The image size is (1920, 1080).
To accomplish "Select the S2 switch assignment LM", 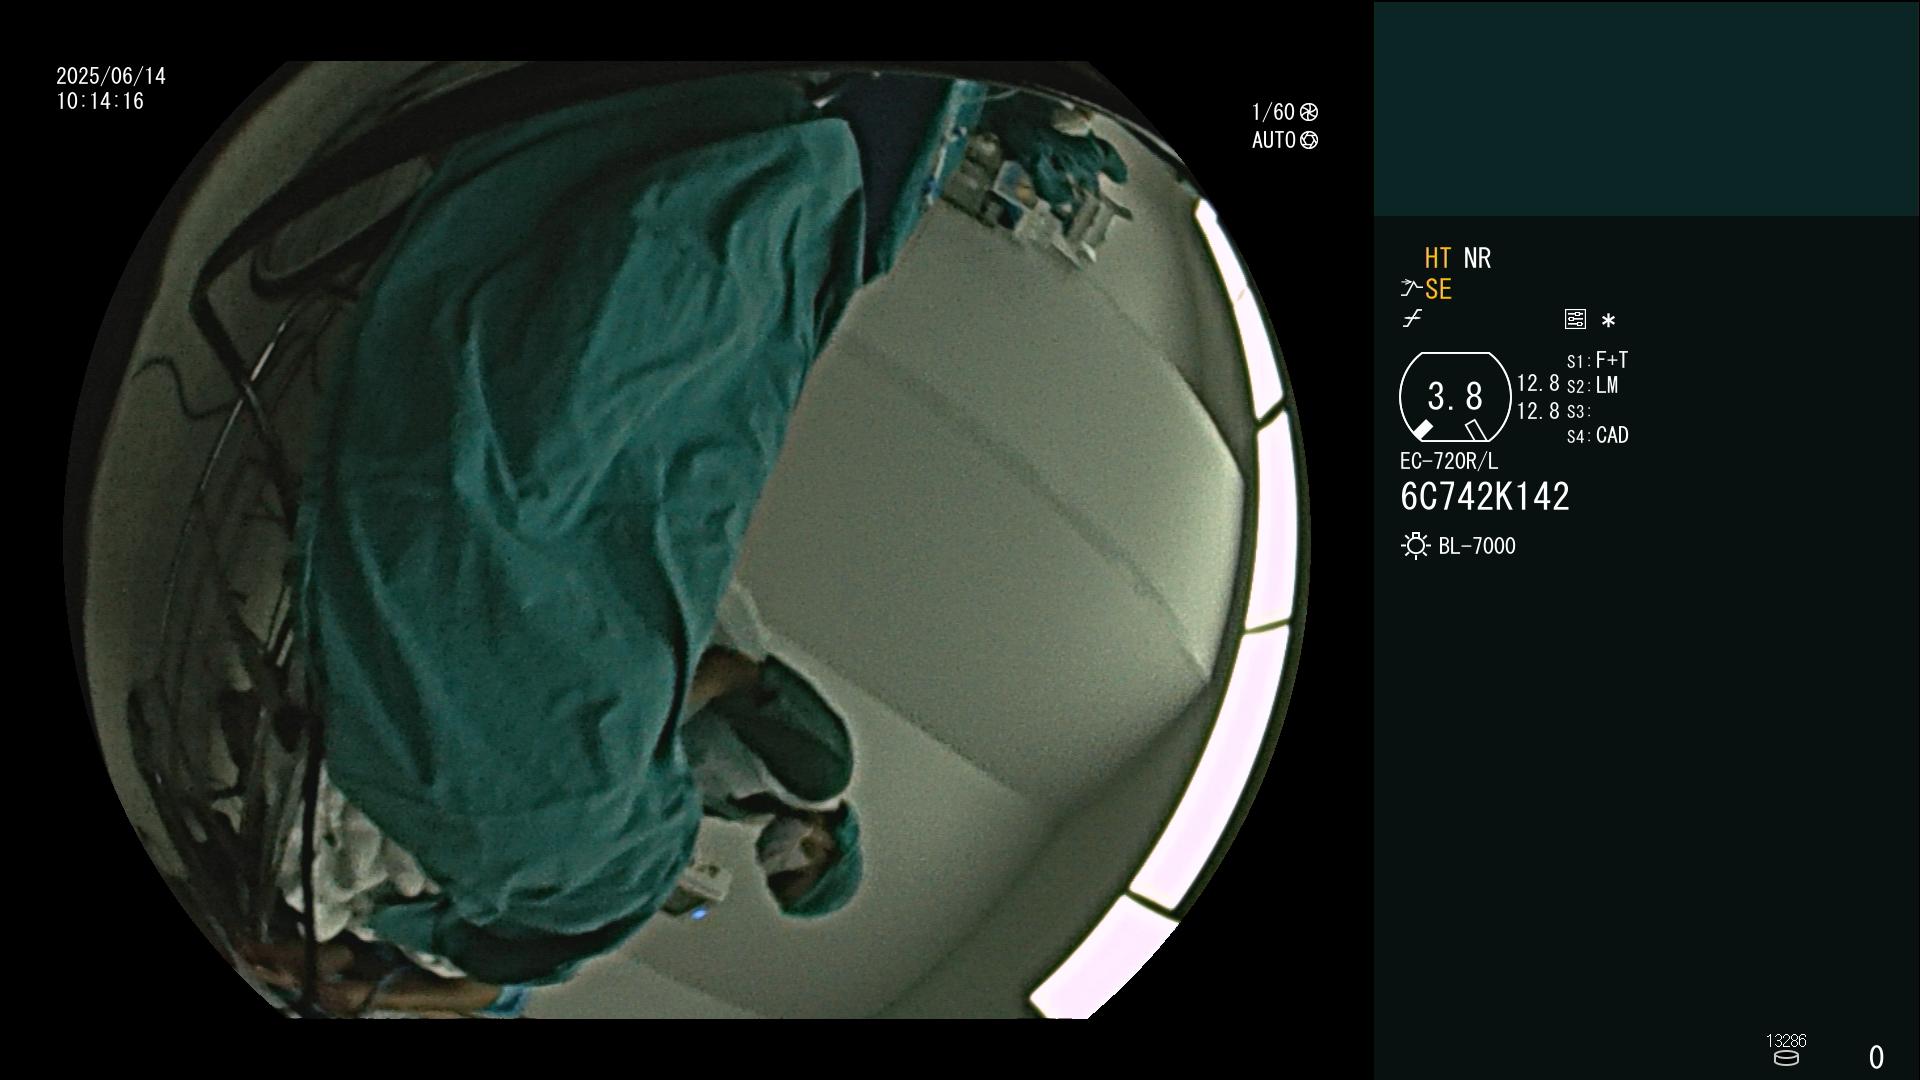I will click(x=1593, y=385).
